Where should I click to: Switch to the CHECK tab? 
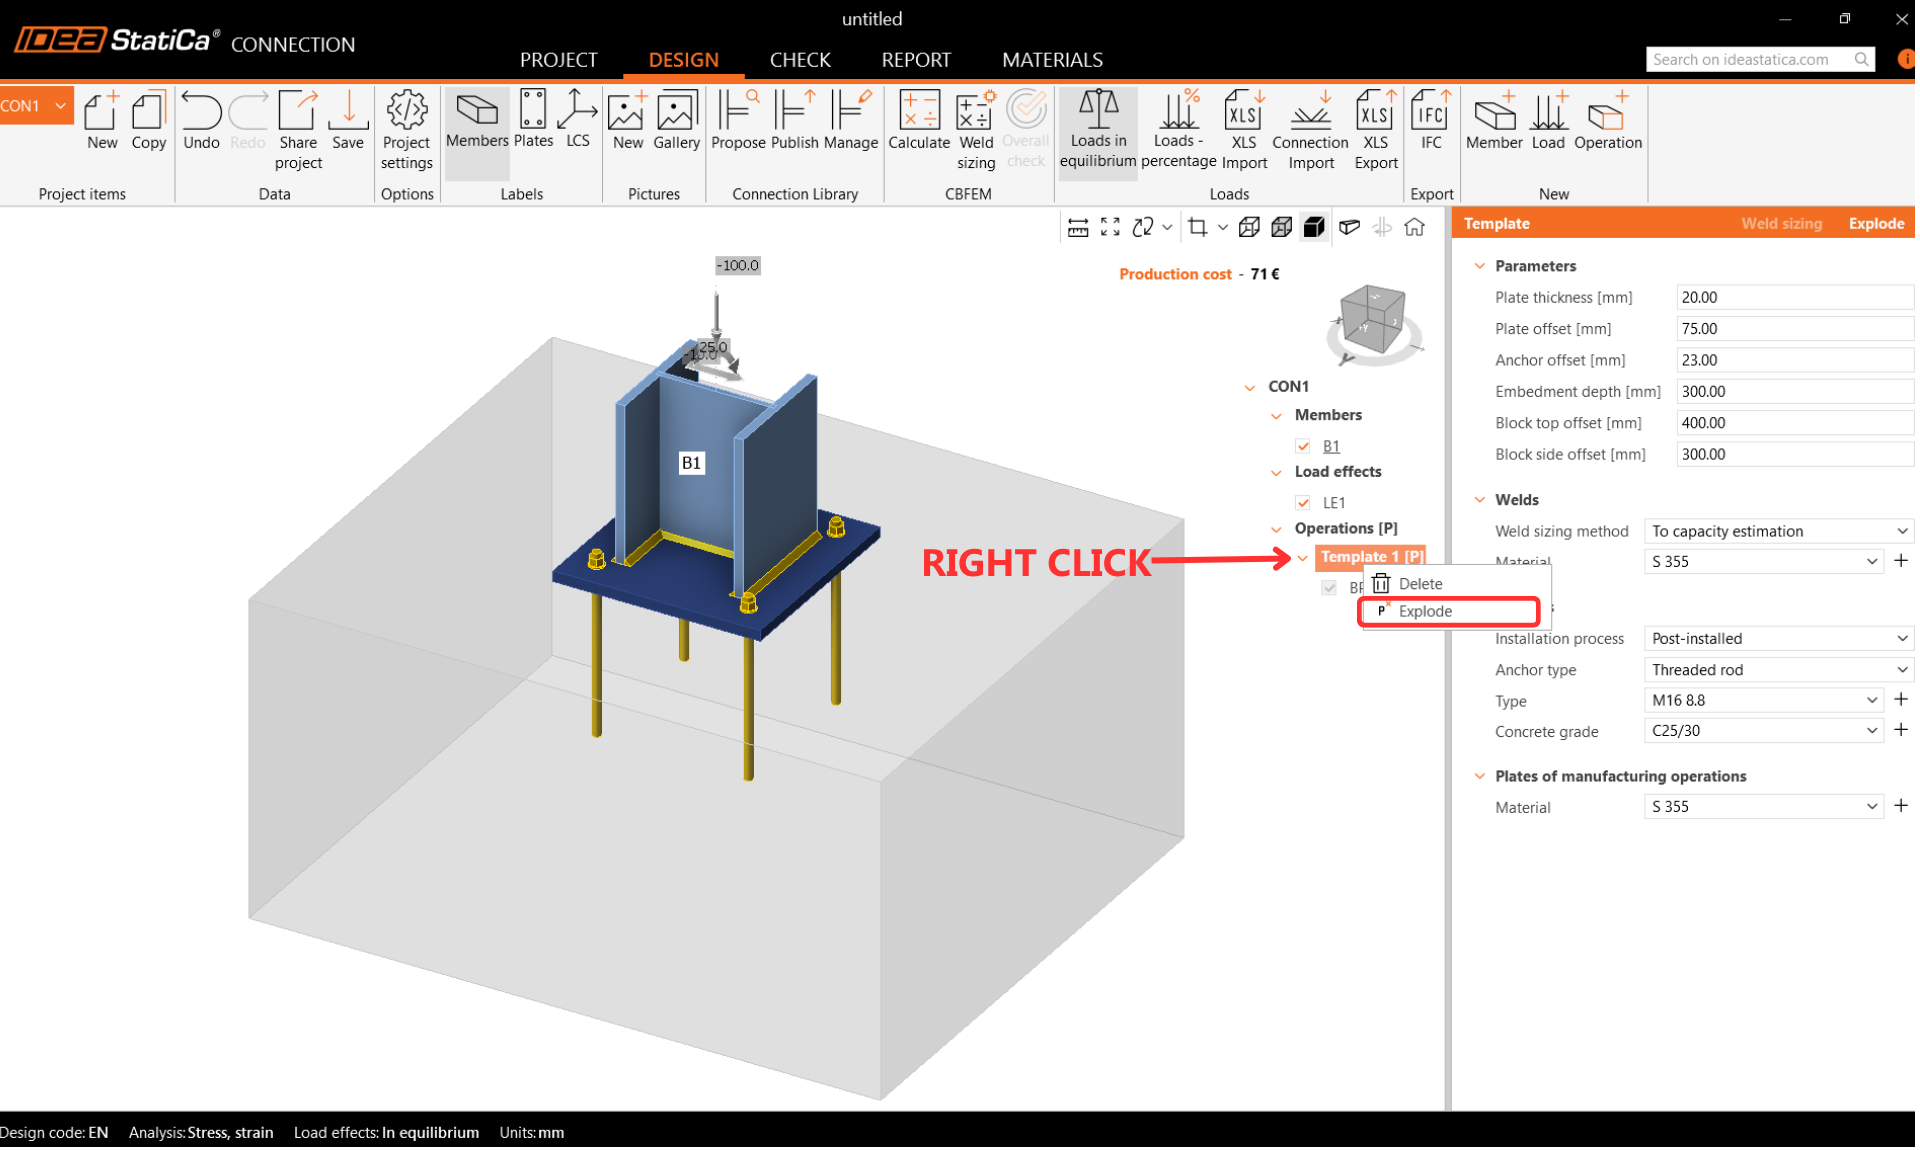799,60
